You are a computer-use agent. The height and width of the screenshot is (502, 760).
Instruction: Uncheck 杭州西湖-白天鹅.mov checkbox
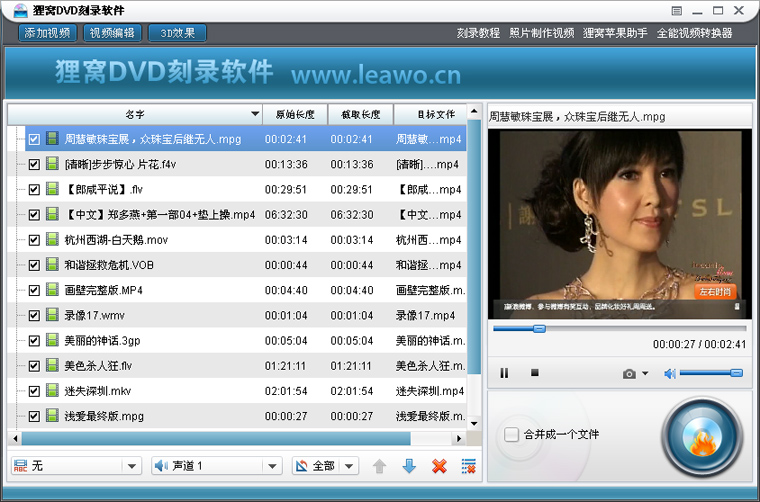click(x=34, y=240)
